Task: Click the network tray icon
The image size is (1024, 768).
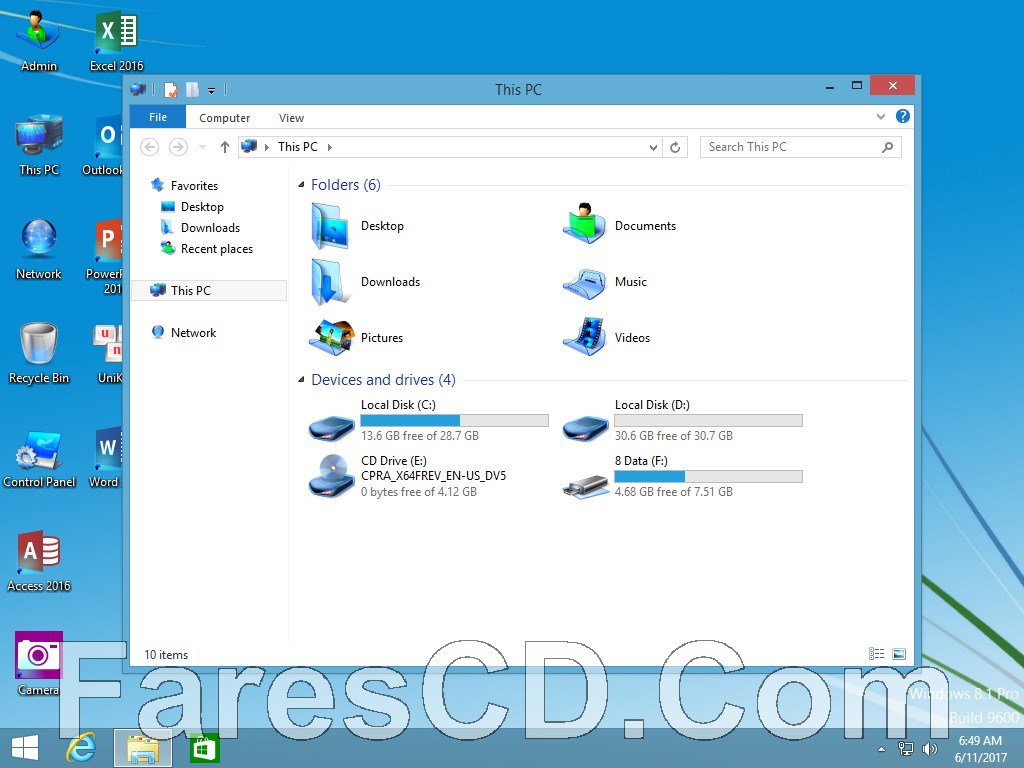Action: click(905, 749)
